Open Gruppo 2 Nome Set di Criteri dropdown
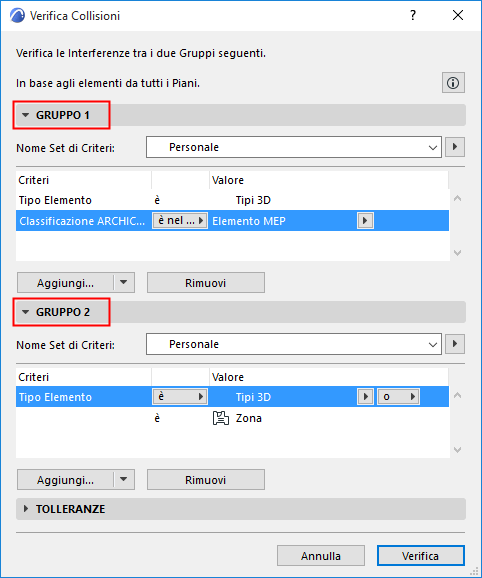482x578 pixels. pyautogui.click(x=294, y=344)
